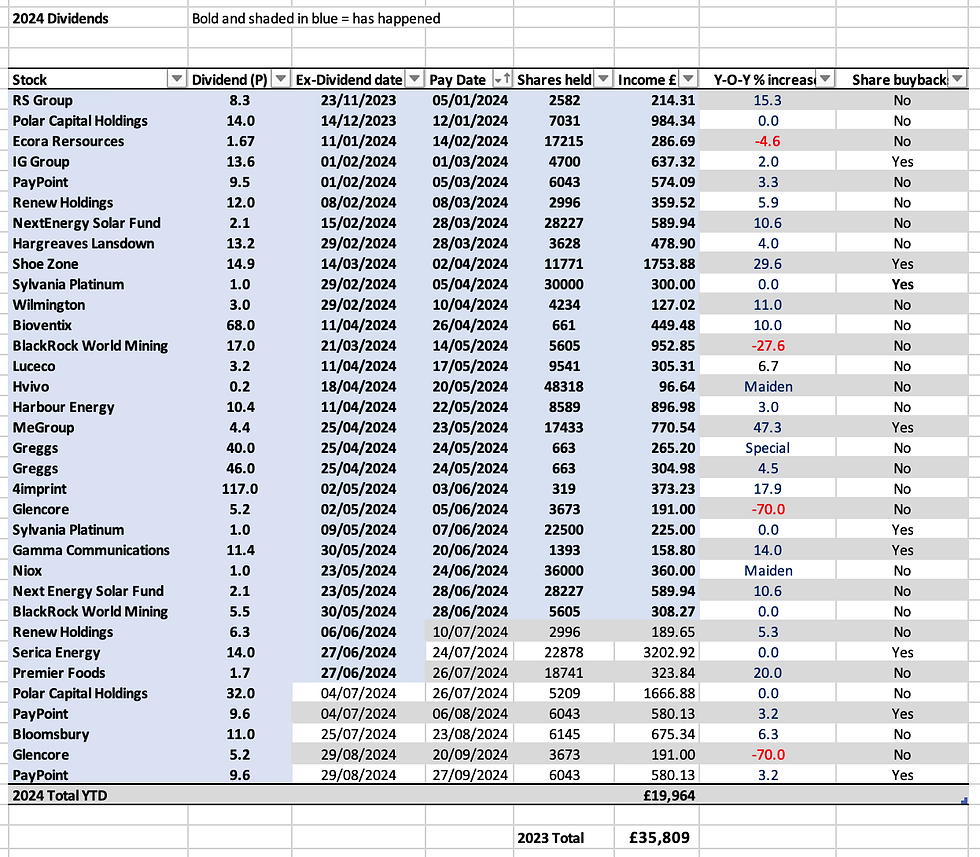Select the 2023 Total £35,809 cell
This screenshot has height=857, width=980.
point(656,838)
